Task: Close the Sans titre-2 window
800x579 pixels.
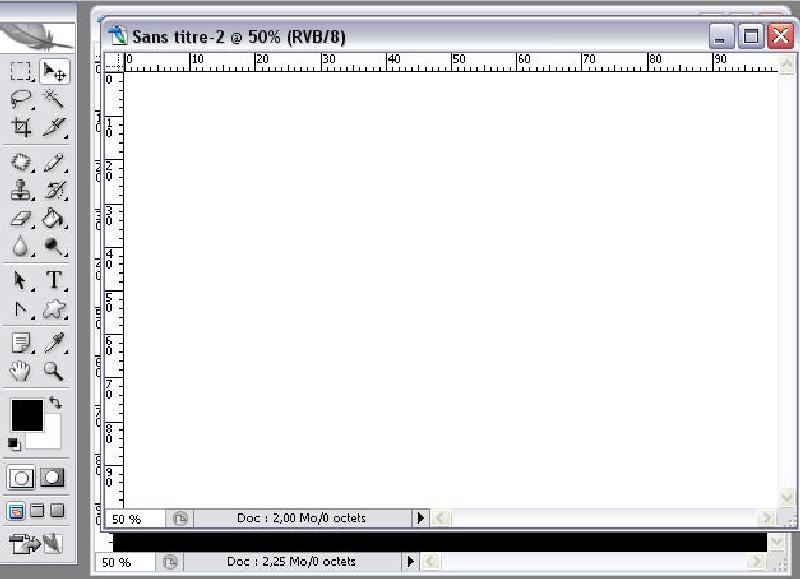Action: tap(781, 37)
